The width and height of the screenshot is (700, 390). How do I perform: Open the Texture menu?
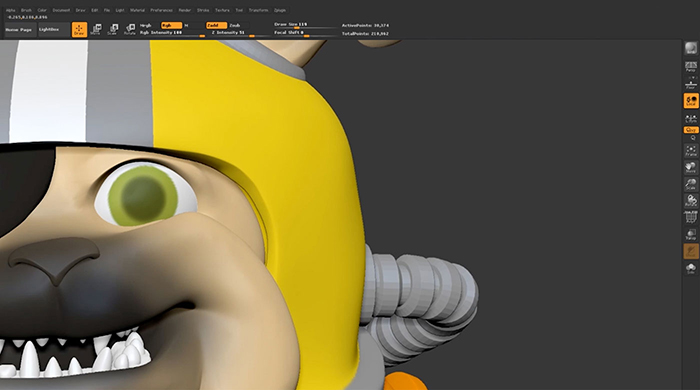222,10
